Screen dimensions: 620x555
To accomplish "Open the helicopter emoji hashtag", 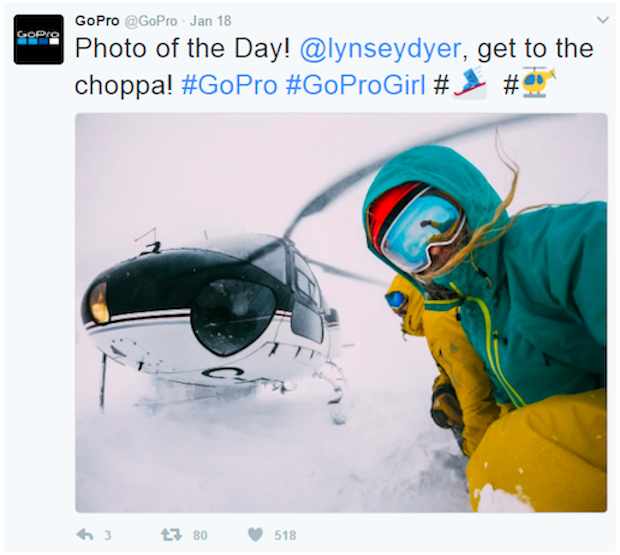I will (x=530, y=83).
